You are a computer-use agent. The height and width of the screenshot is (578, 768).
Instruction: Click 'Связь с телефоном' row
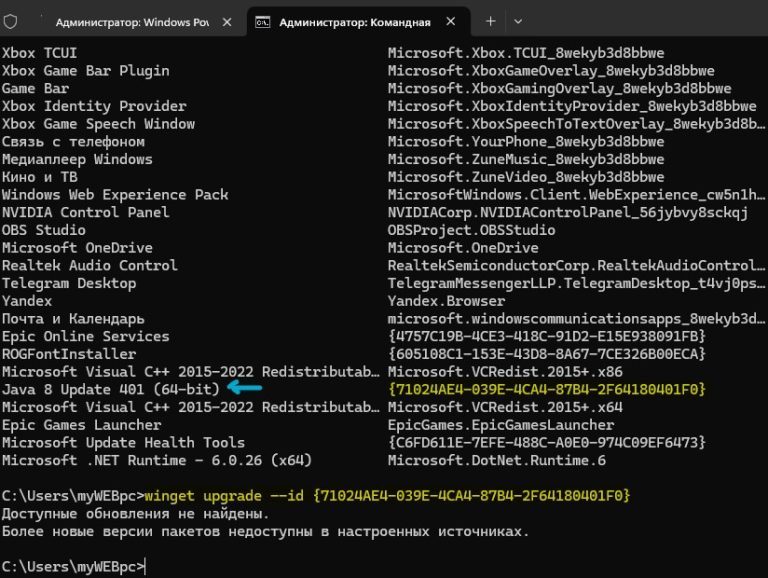(x=73, y=142)
